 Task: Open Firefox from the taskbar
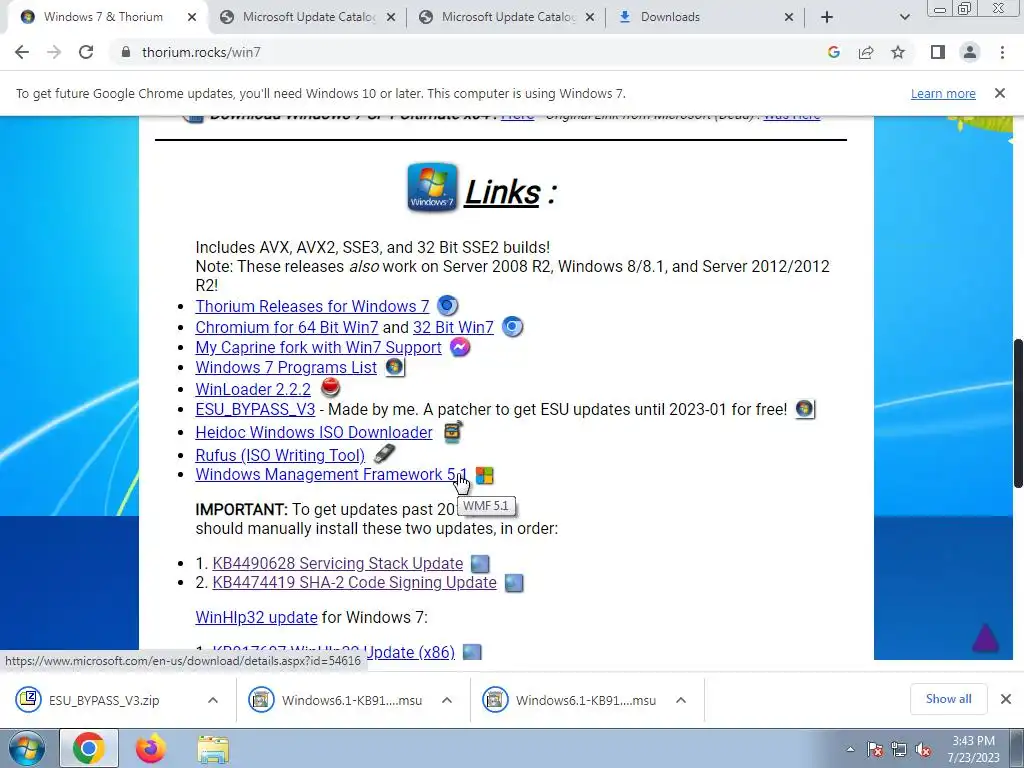click(x=150, y=748)
